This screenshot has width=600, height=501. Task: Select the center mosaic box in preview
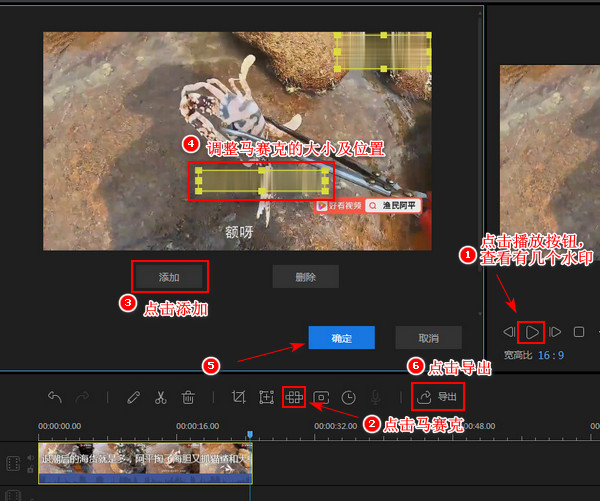pyautogui.click(x=262, y=180)
